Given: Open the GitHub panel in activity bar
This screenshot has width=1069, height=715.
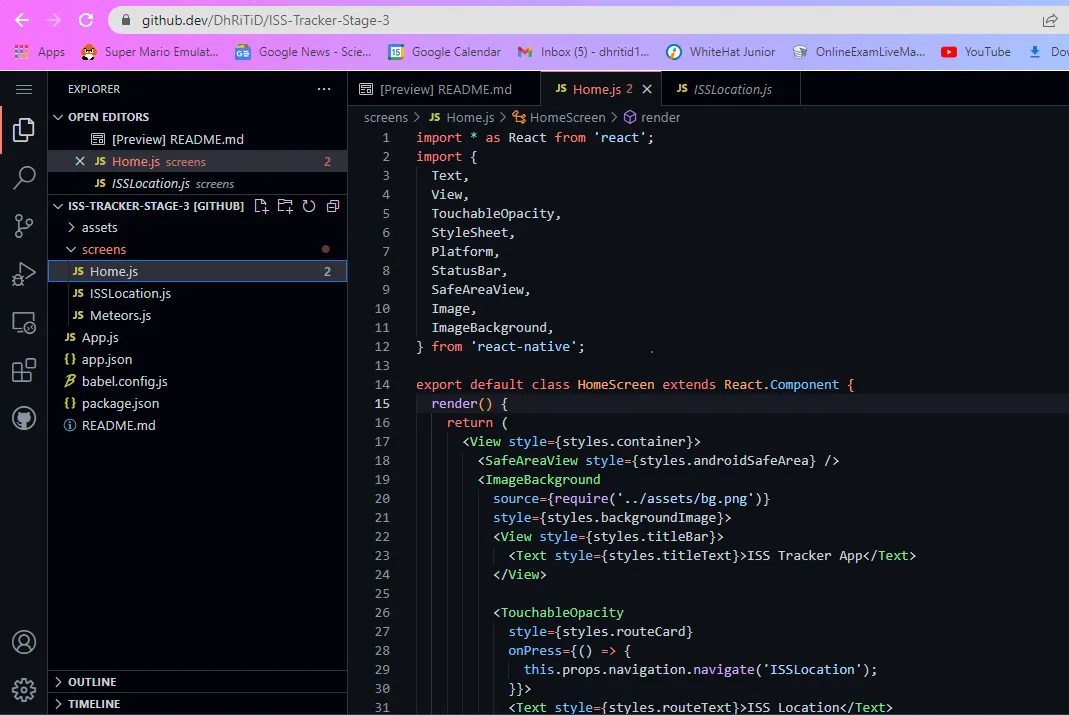Looking at the screenshot, I should 23,418.
